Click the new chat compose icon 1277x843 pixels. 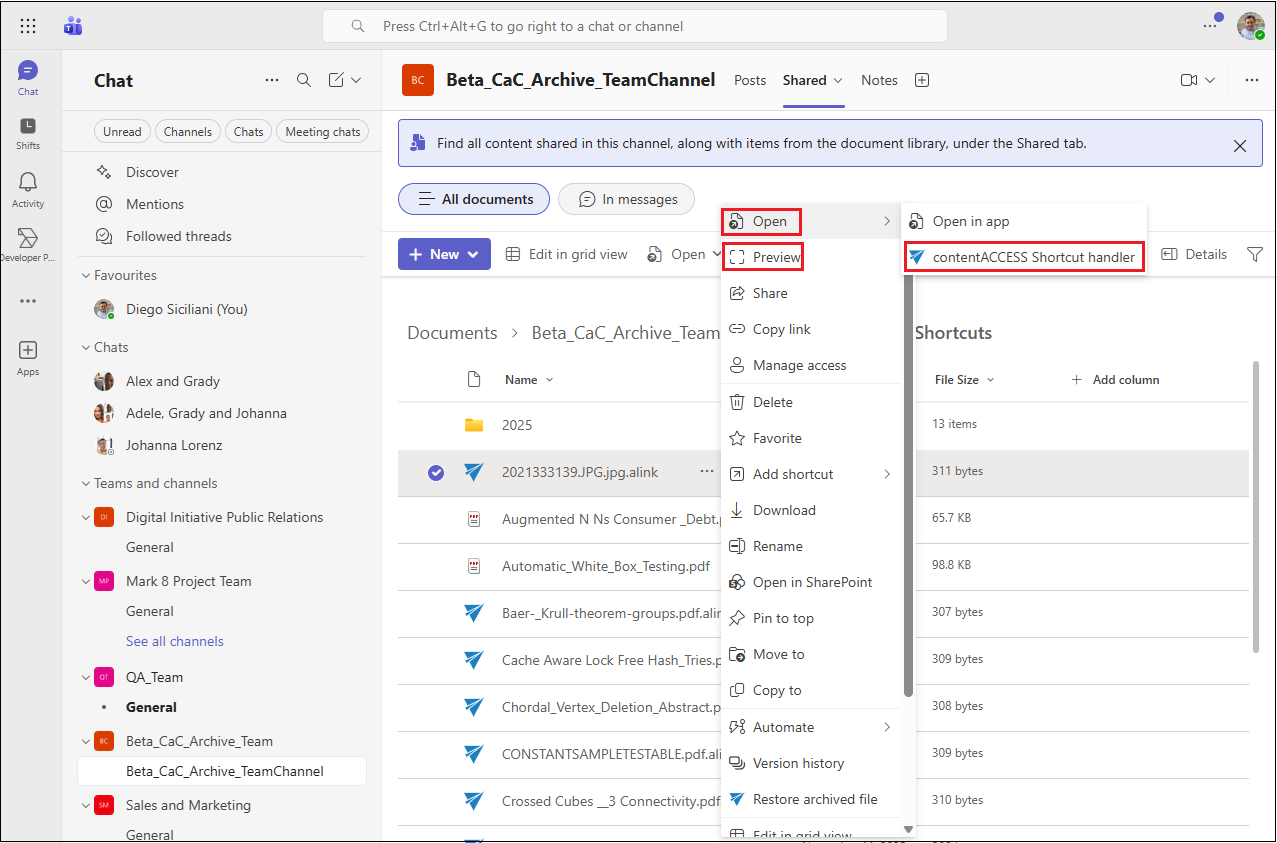[x=337, y=81]
